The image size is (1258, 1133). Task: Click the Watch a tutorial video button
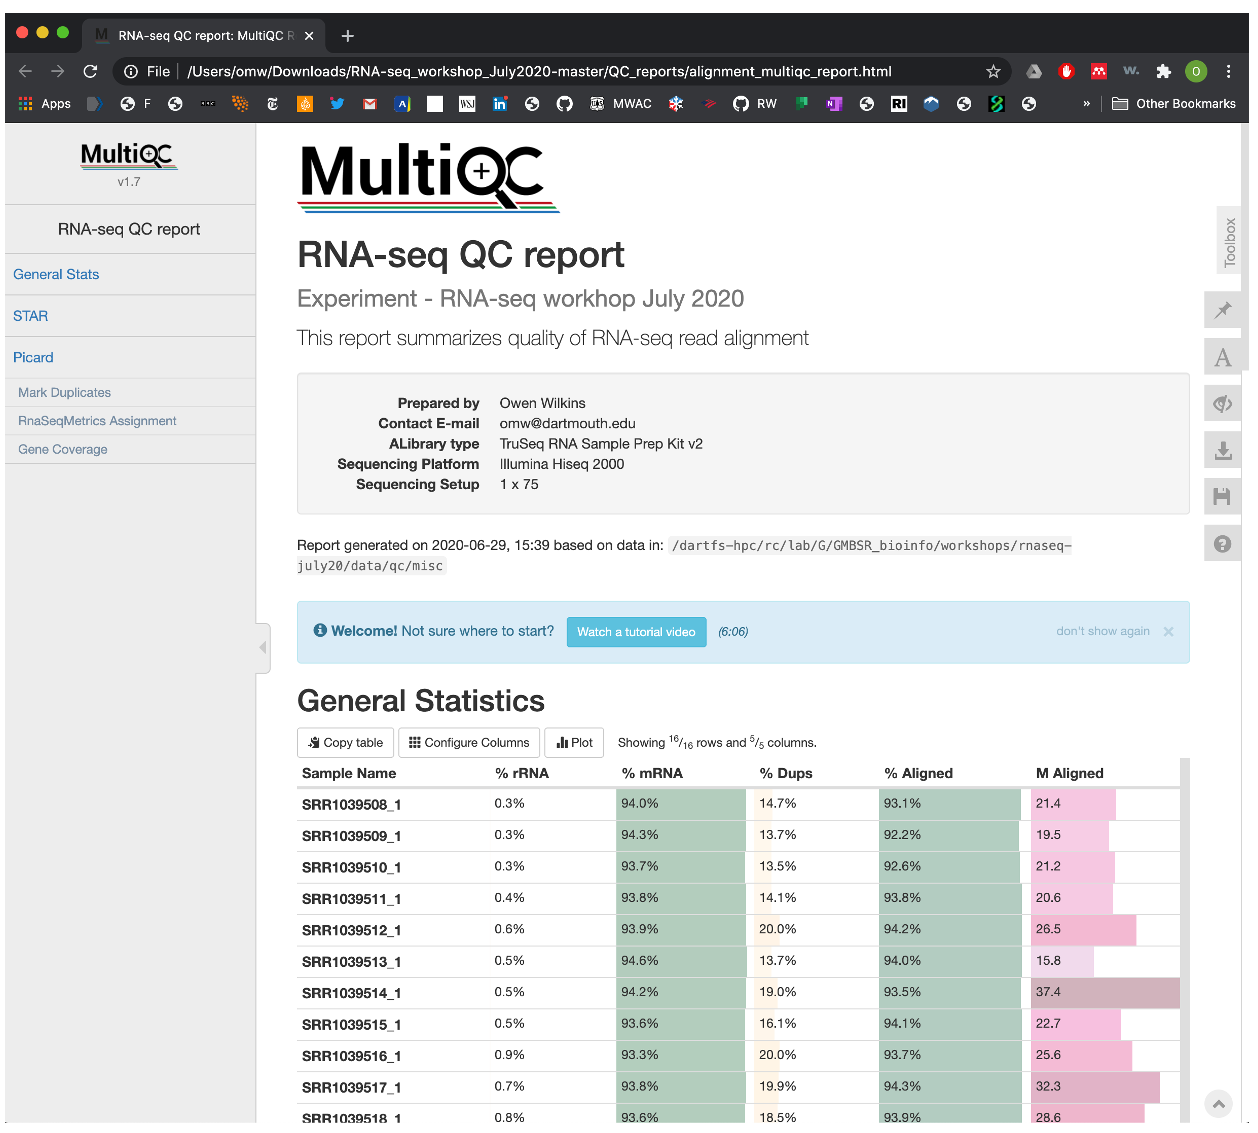point(636,632)
